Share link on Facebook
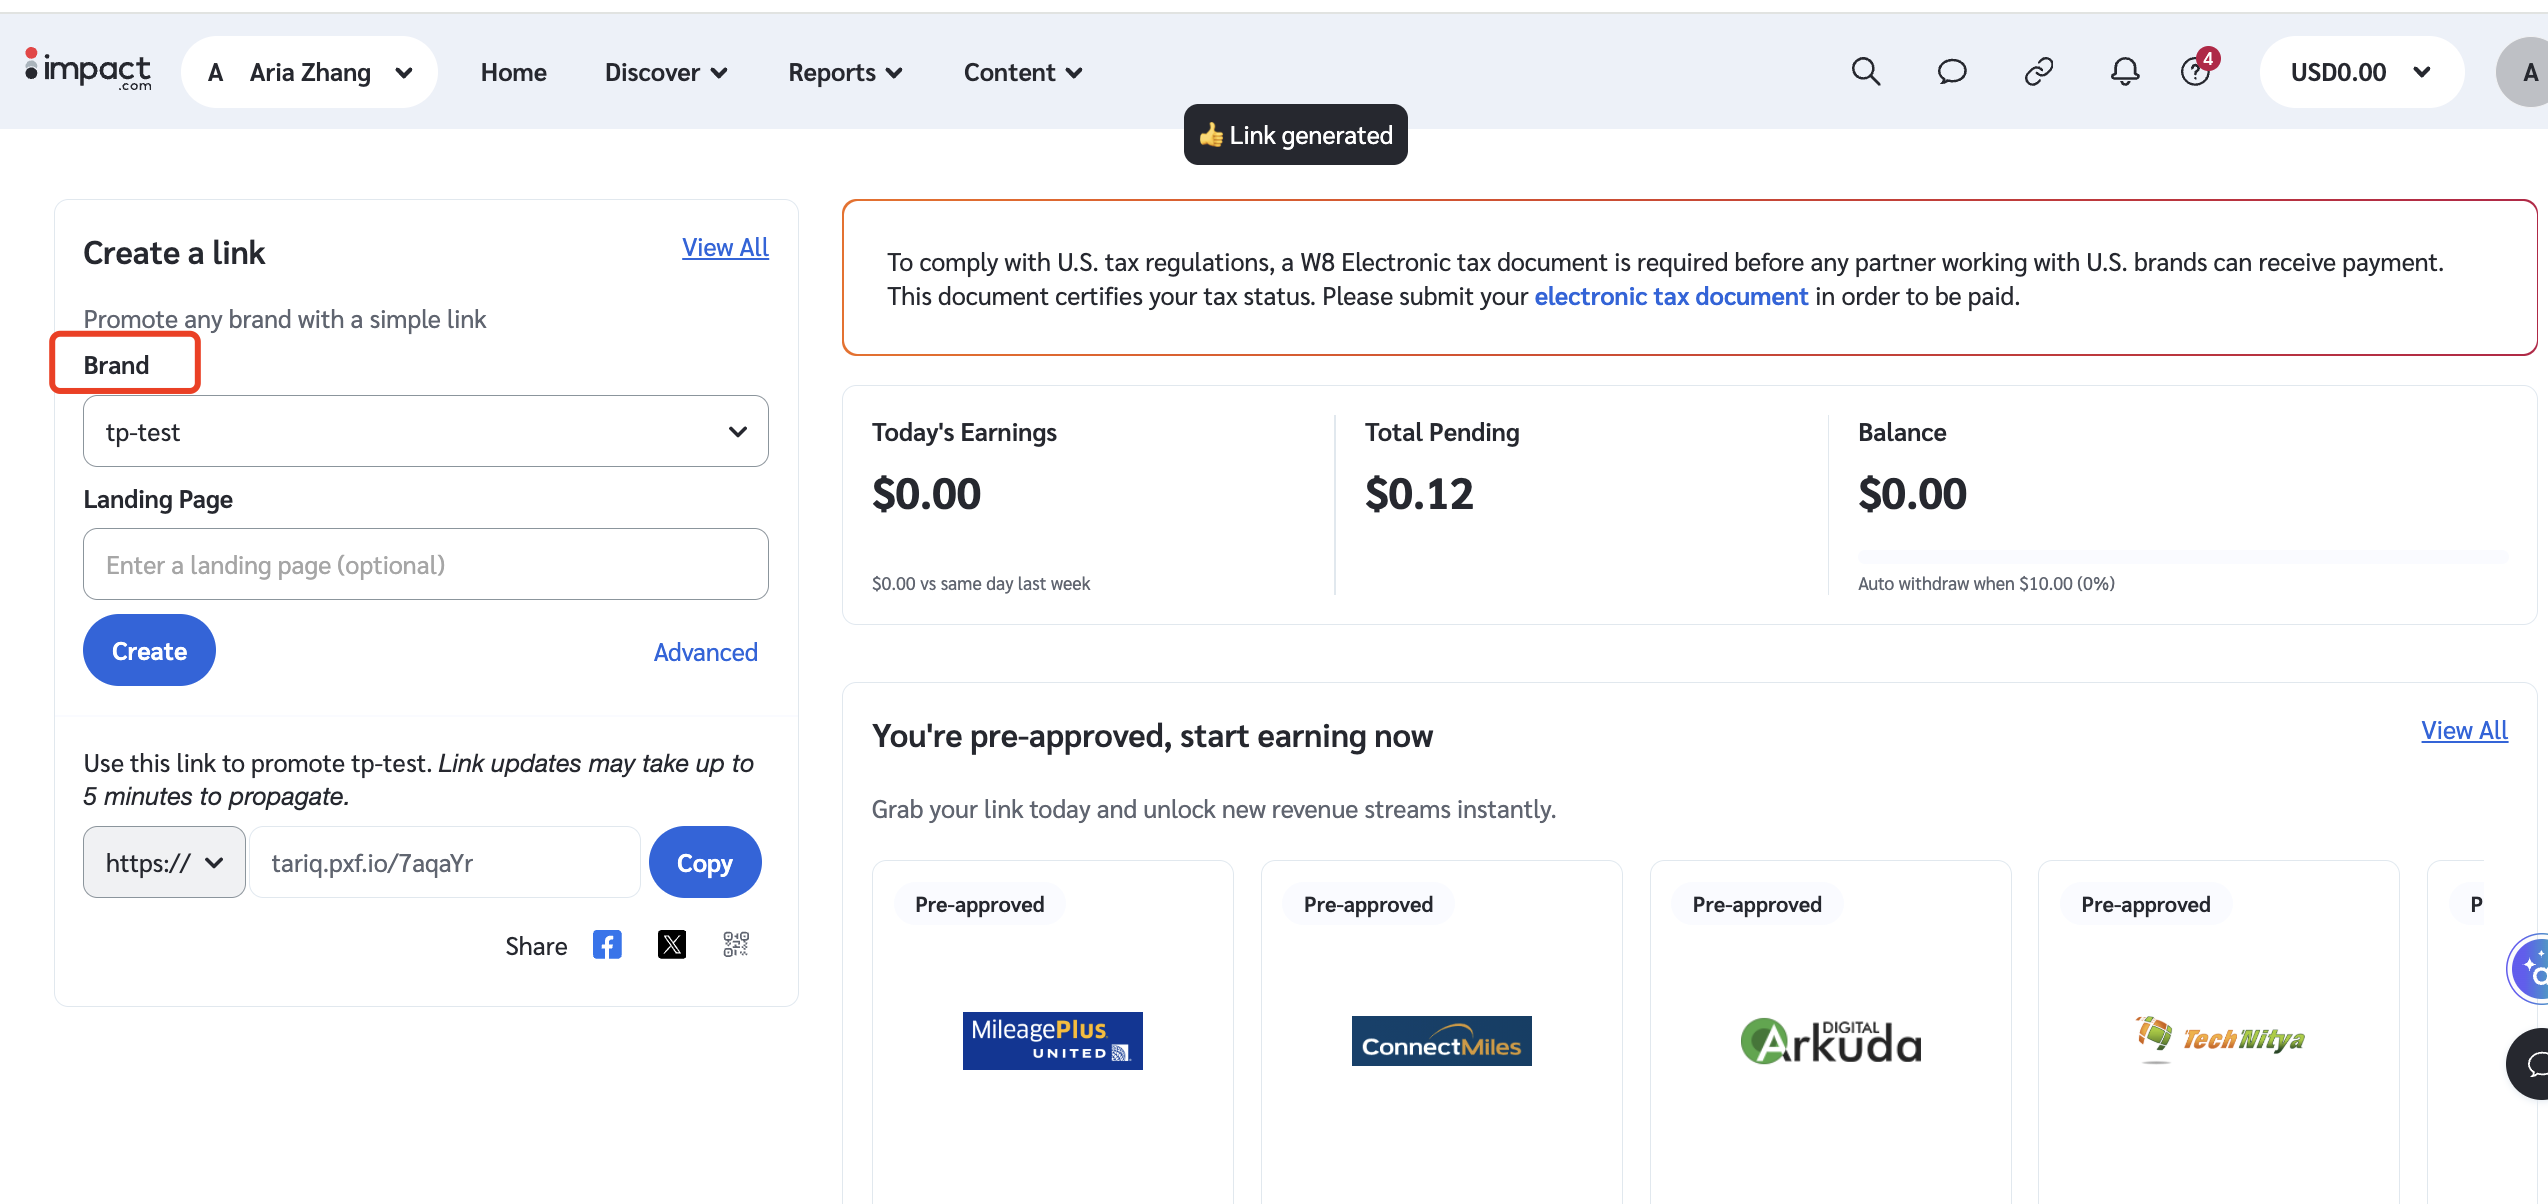The image size is (2548, 1204). (607, 945)
